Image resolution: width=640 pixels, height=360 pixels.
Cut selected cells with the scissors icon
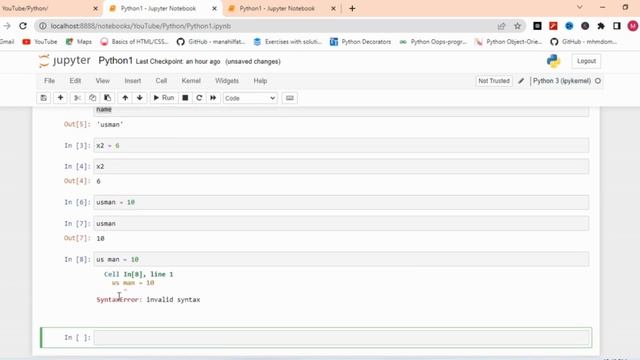point(77,98)
